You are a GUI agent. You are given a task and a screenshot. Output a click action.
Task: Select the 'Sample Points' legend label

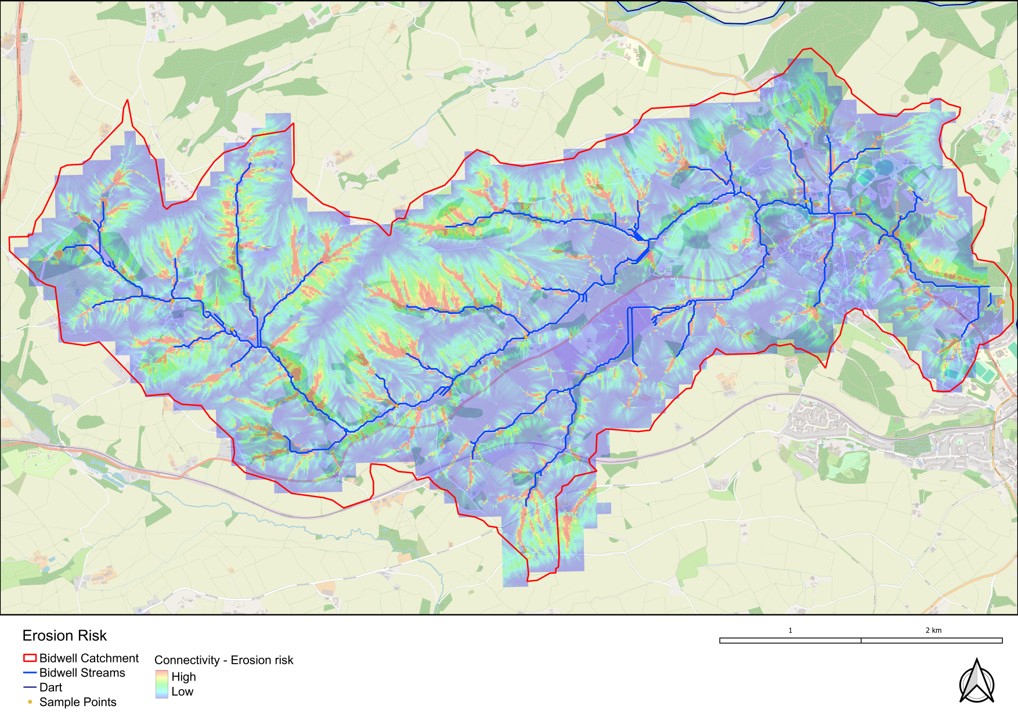point(78,703)
